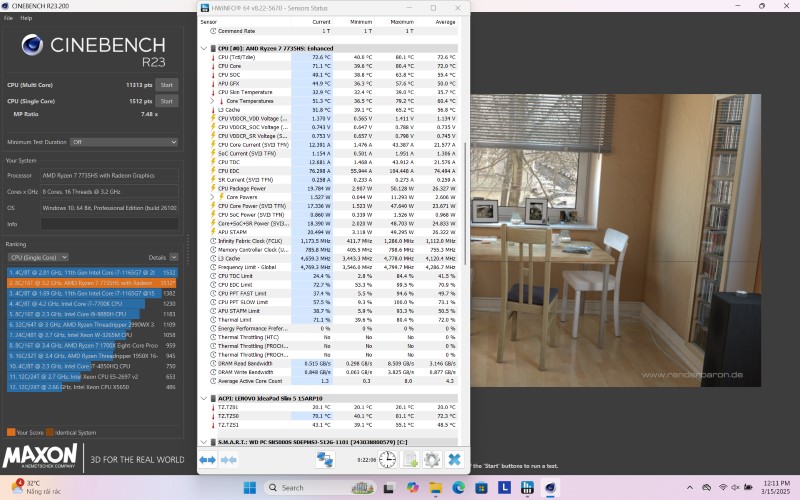Select Thermal Throttling (HTC) row
This screenshot has height=500, width=800.
pyautogui.click(x=333, y=337)
